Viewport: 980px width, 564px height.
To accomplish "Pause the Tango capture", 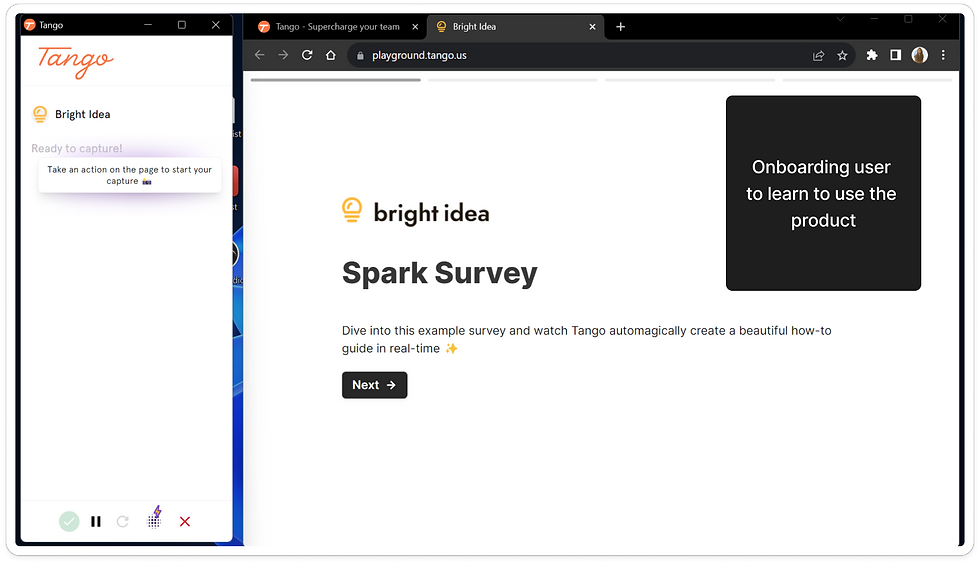I will [x=96, y=521].
